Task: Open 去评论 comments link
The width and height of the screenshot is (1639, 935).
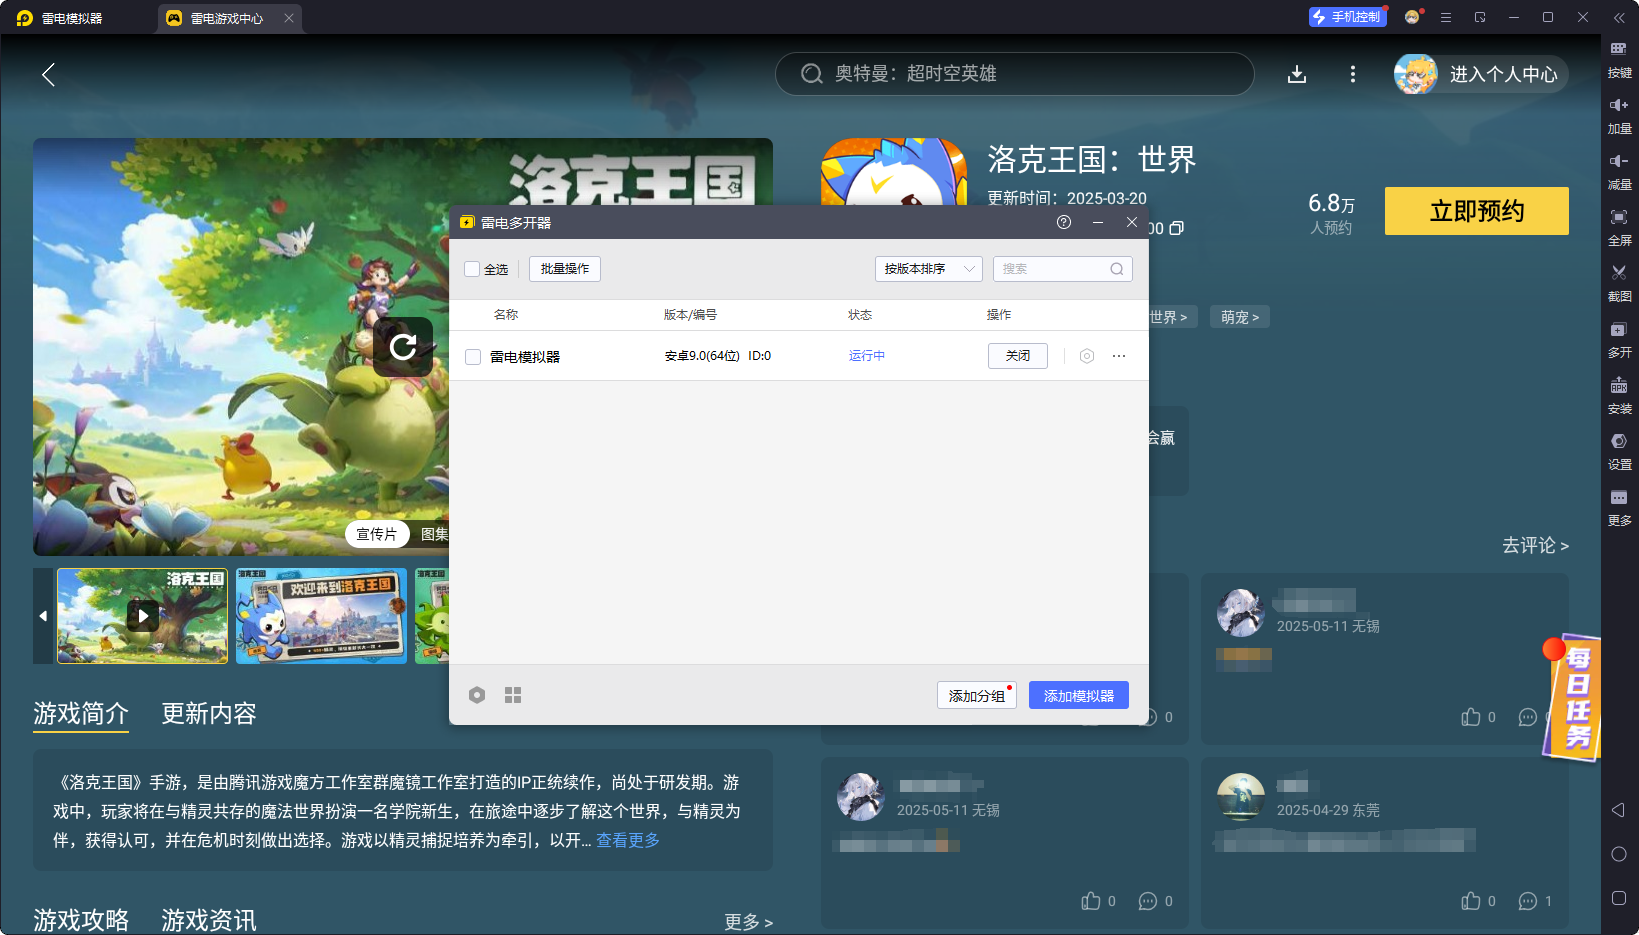Action: tap(1535, 545)
